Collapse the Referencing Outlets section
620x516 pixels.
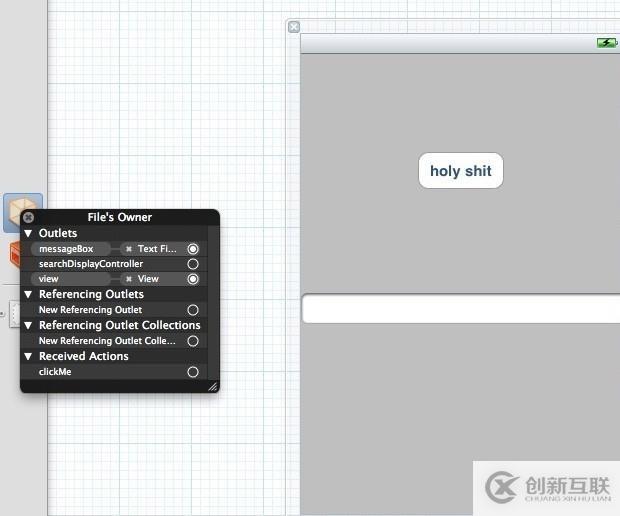28,295
